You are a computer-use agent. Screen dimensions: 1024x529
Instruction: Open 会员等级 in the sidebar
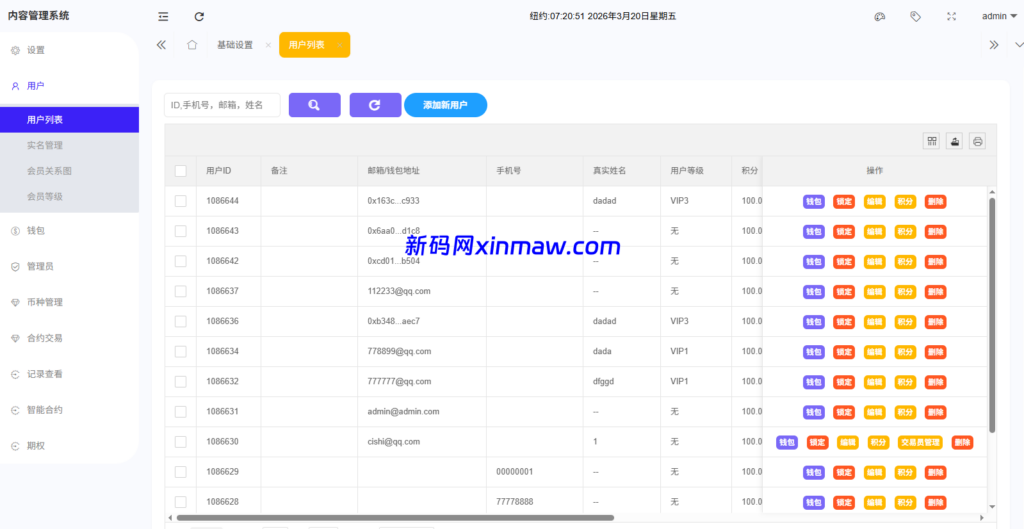(x=69, y=197)
